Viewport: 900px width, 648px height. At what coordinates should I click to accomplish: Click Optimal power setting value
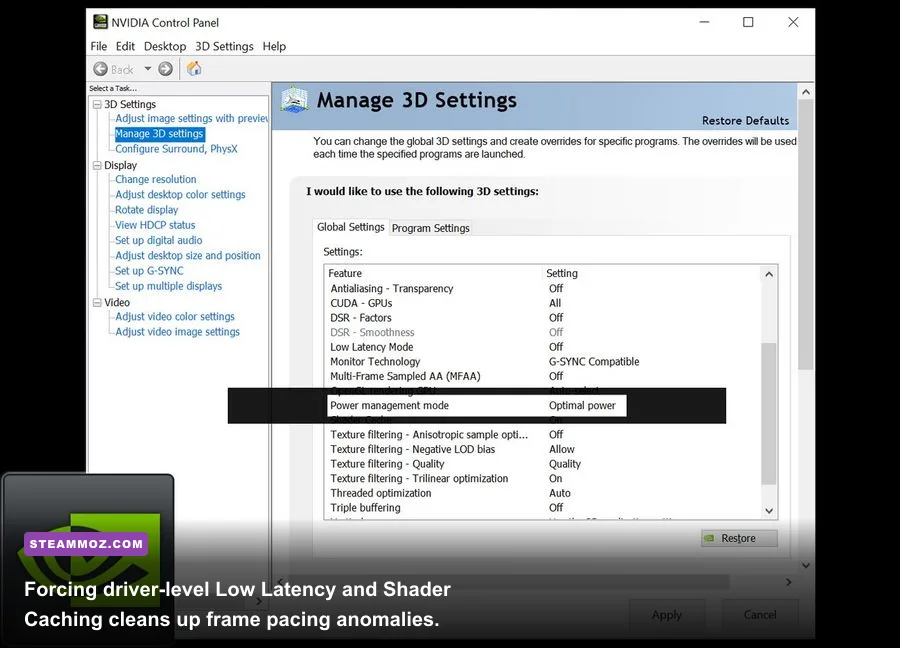tap(582, 405)
